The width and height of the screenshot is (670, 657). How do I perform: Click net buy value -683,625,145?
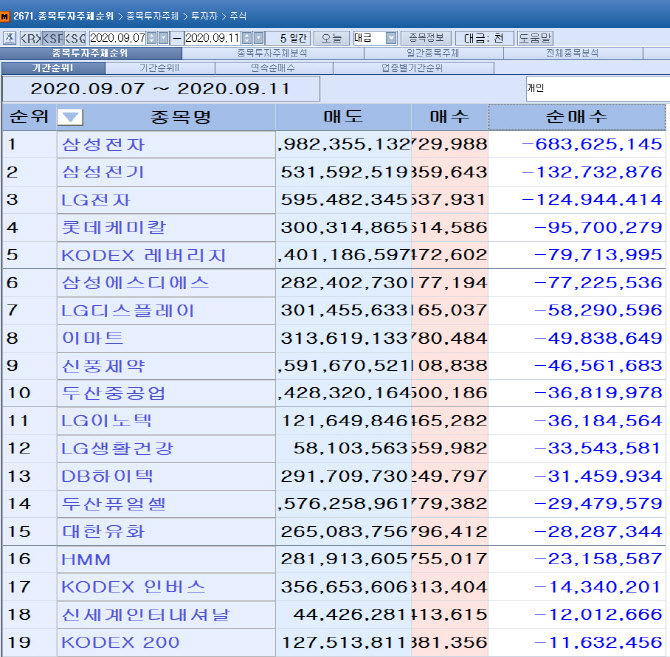point(592,144)
